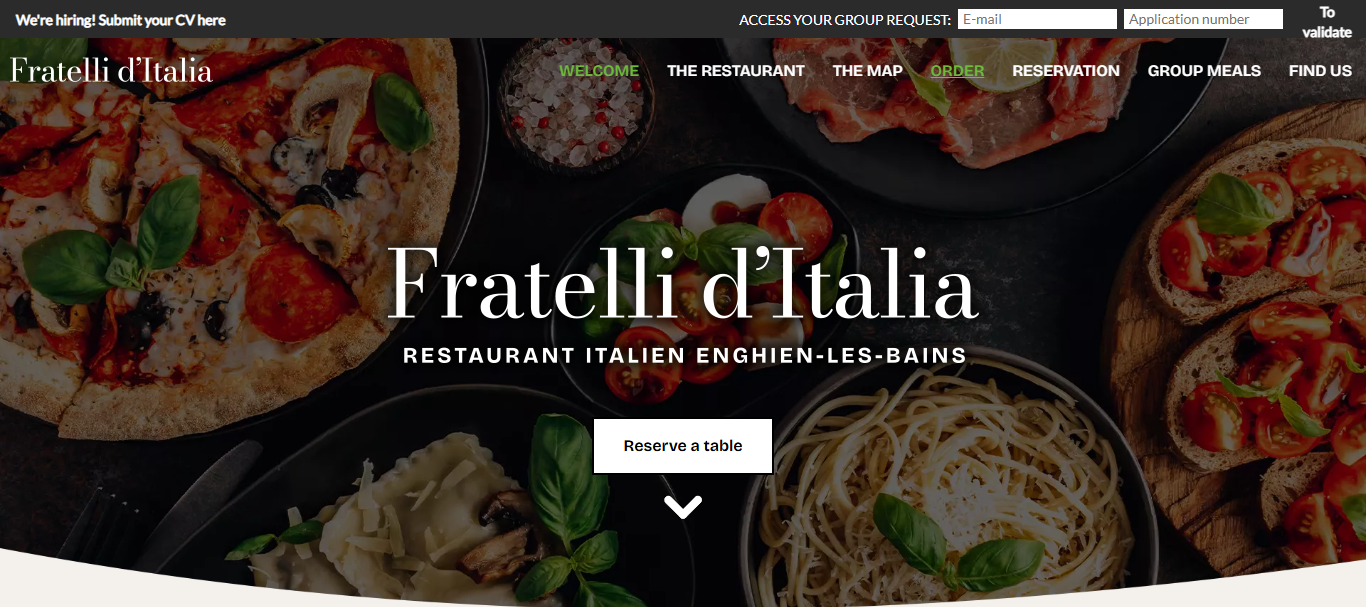Open the Order navigation link
Viewport: 1366px width, 607px height.
957,71
